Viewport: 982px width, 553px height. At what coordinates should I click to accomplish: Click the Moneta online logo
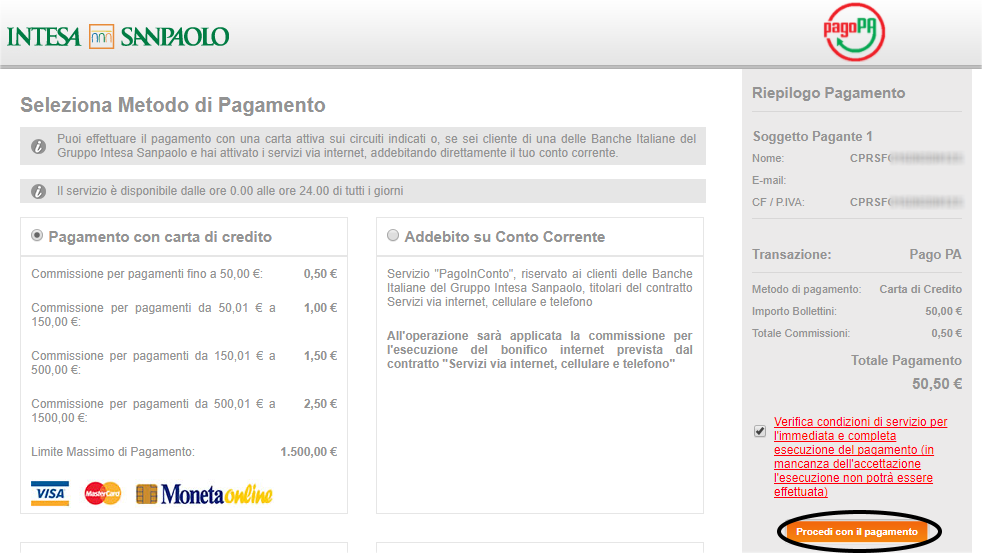click(204, 494)
